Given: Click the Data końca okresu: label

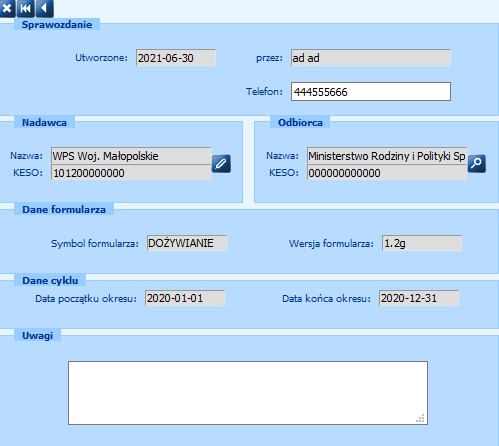Looking at the screenshot, I should tap(326, 298).
